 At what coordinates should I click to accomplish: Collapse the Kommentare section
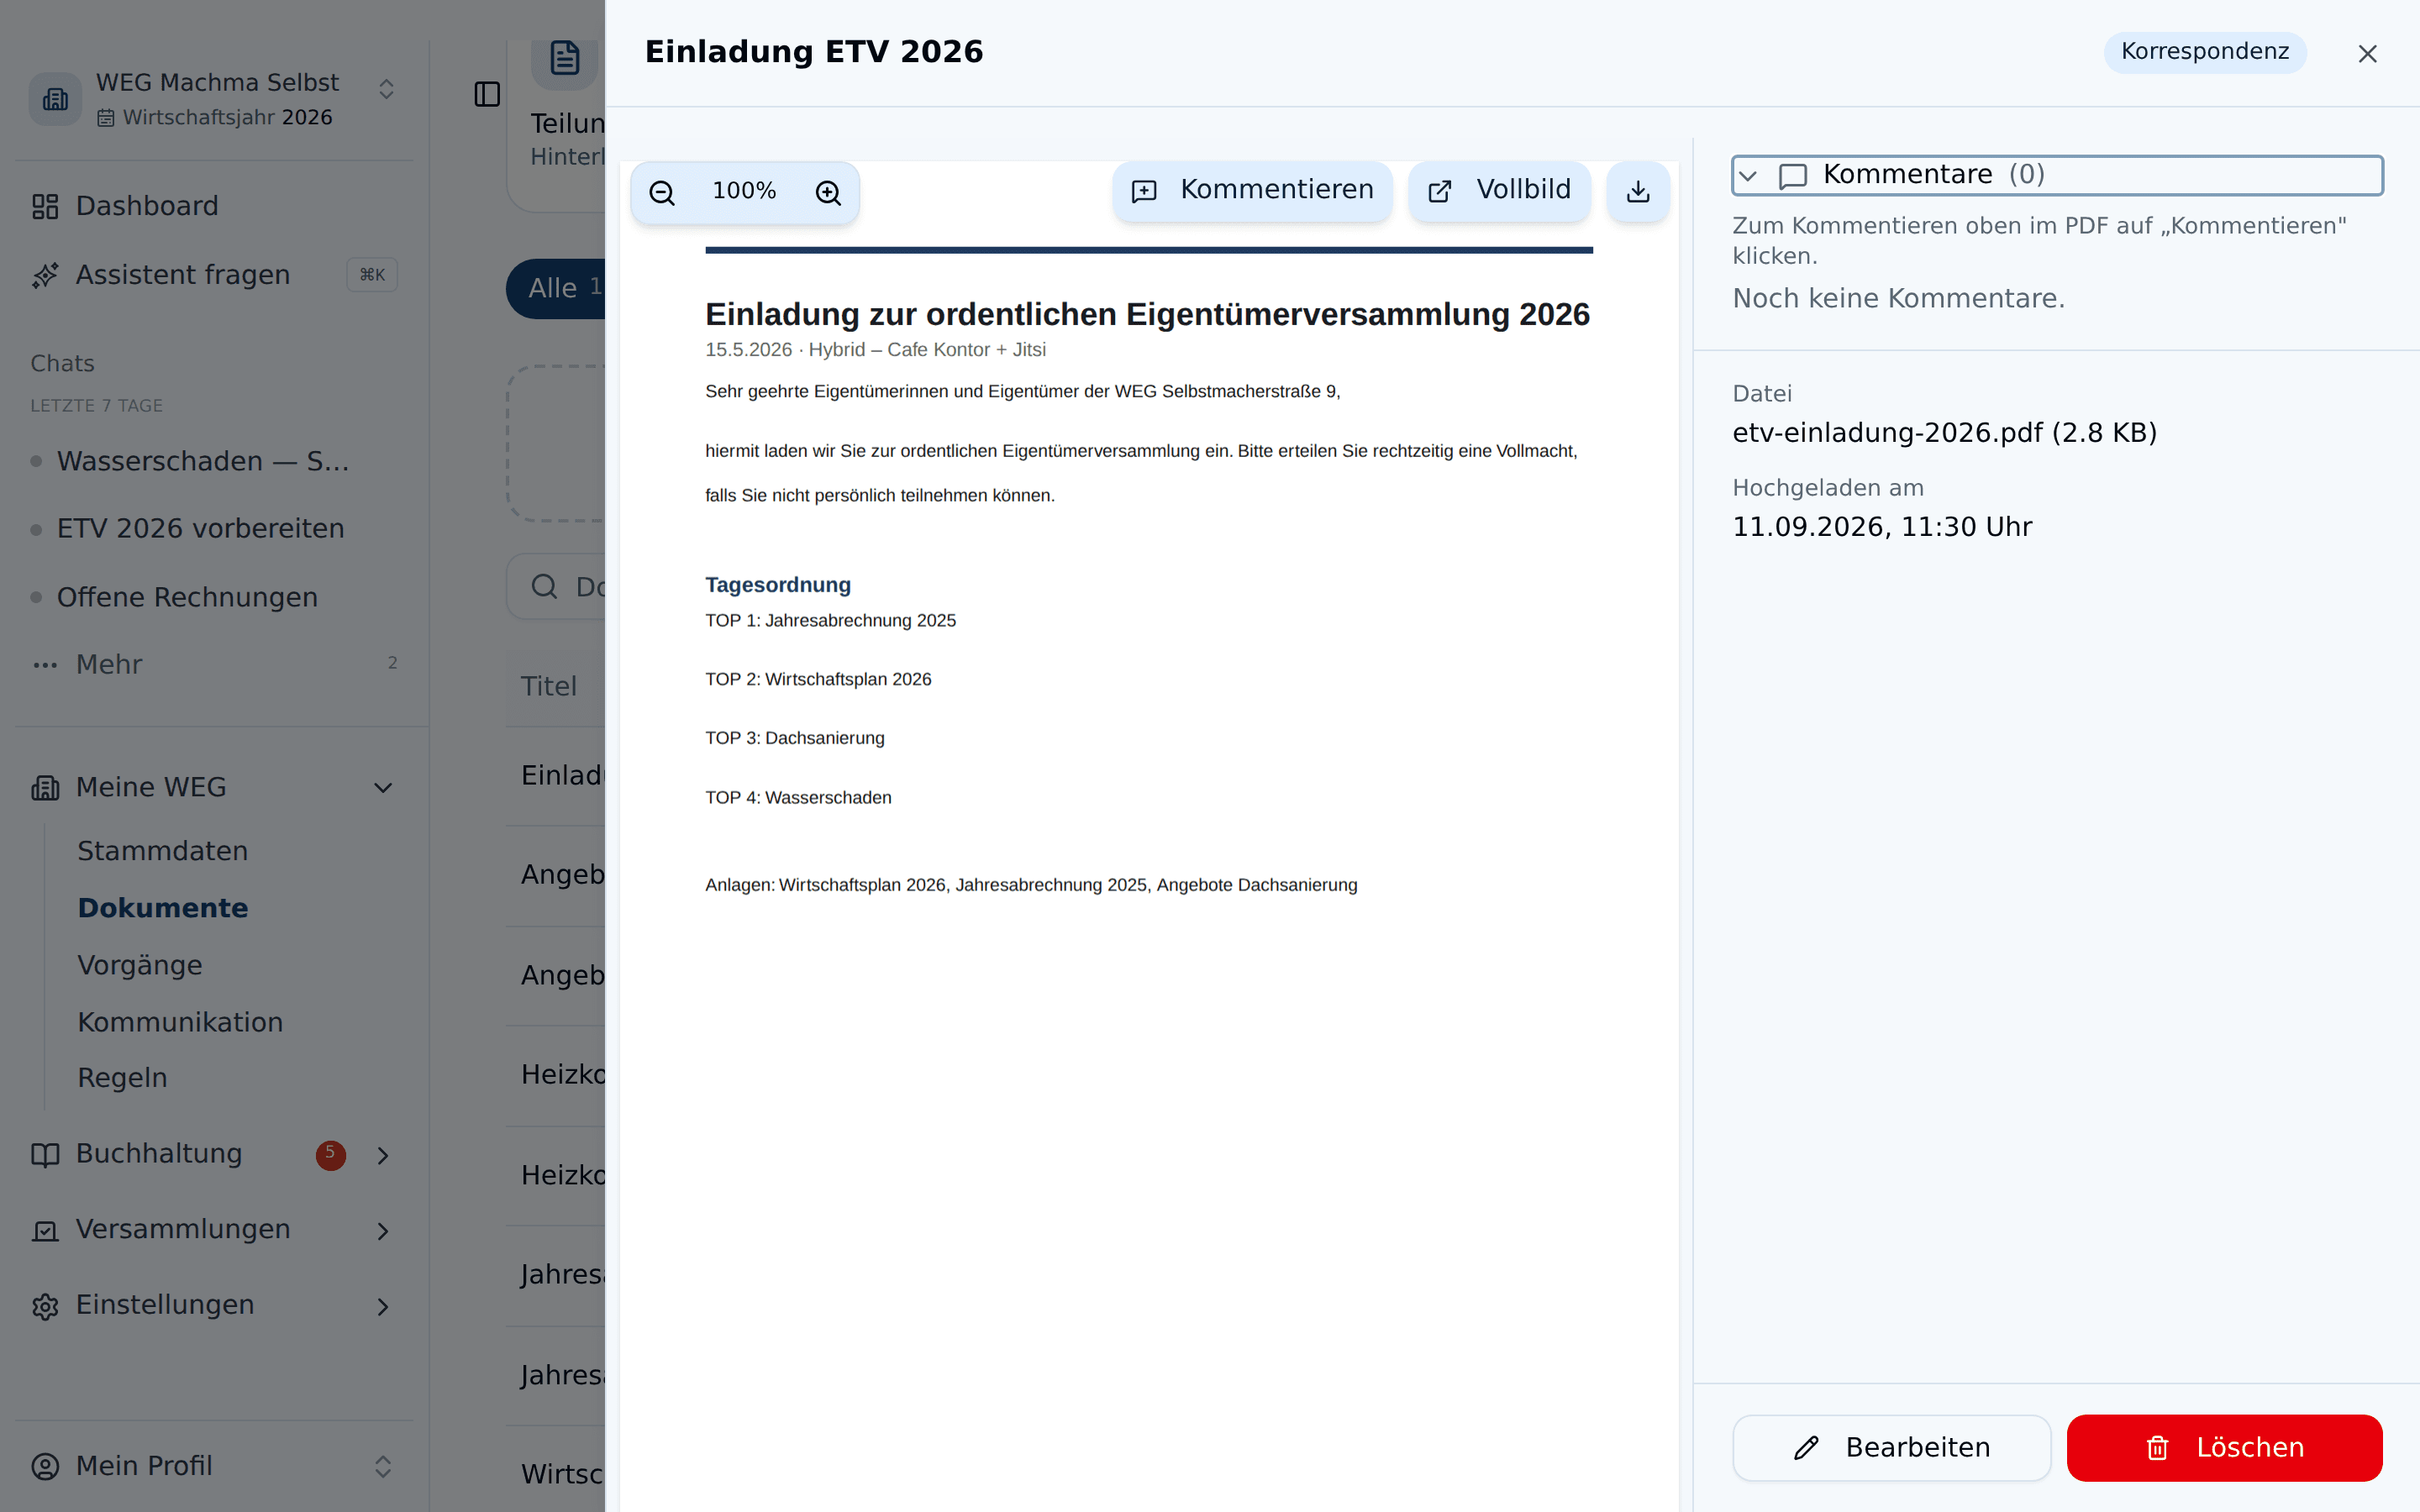point(2057,175)
